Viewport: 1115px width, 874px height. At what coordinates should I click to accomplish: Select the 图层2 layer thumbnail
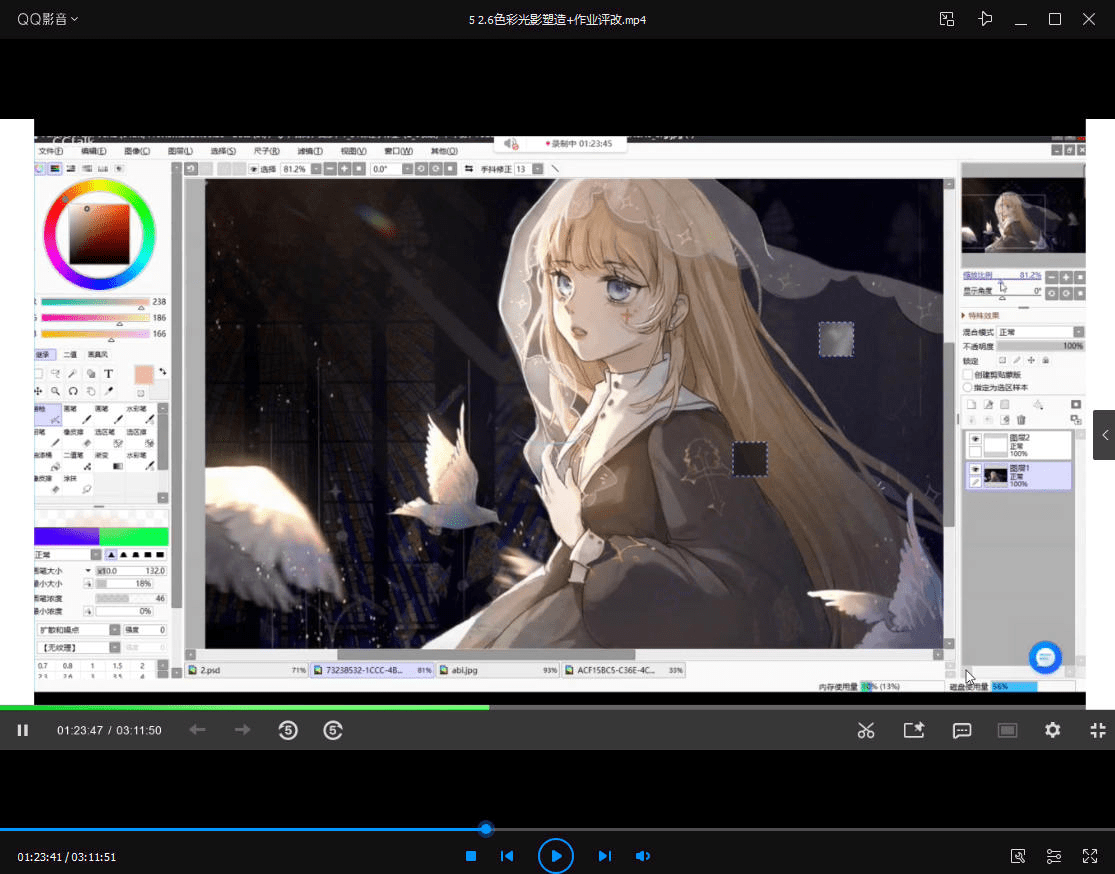(x=996, y=445)
